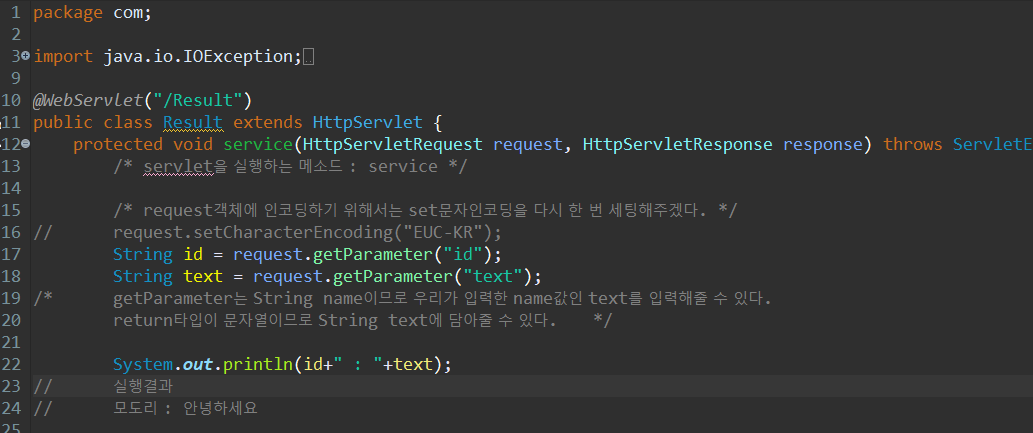Click the 'throws' keyword on line 12
This screenshot has height=433, width=1033.
click(x=912, y=144)
